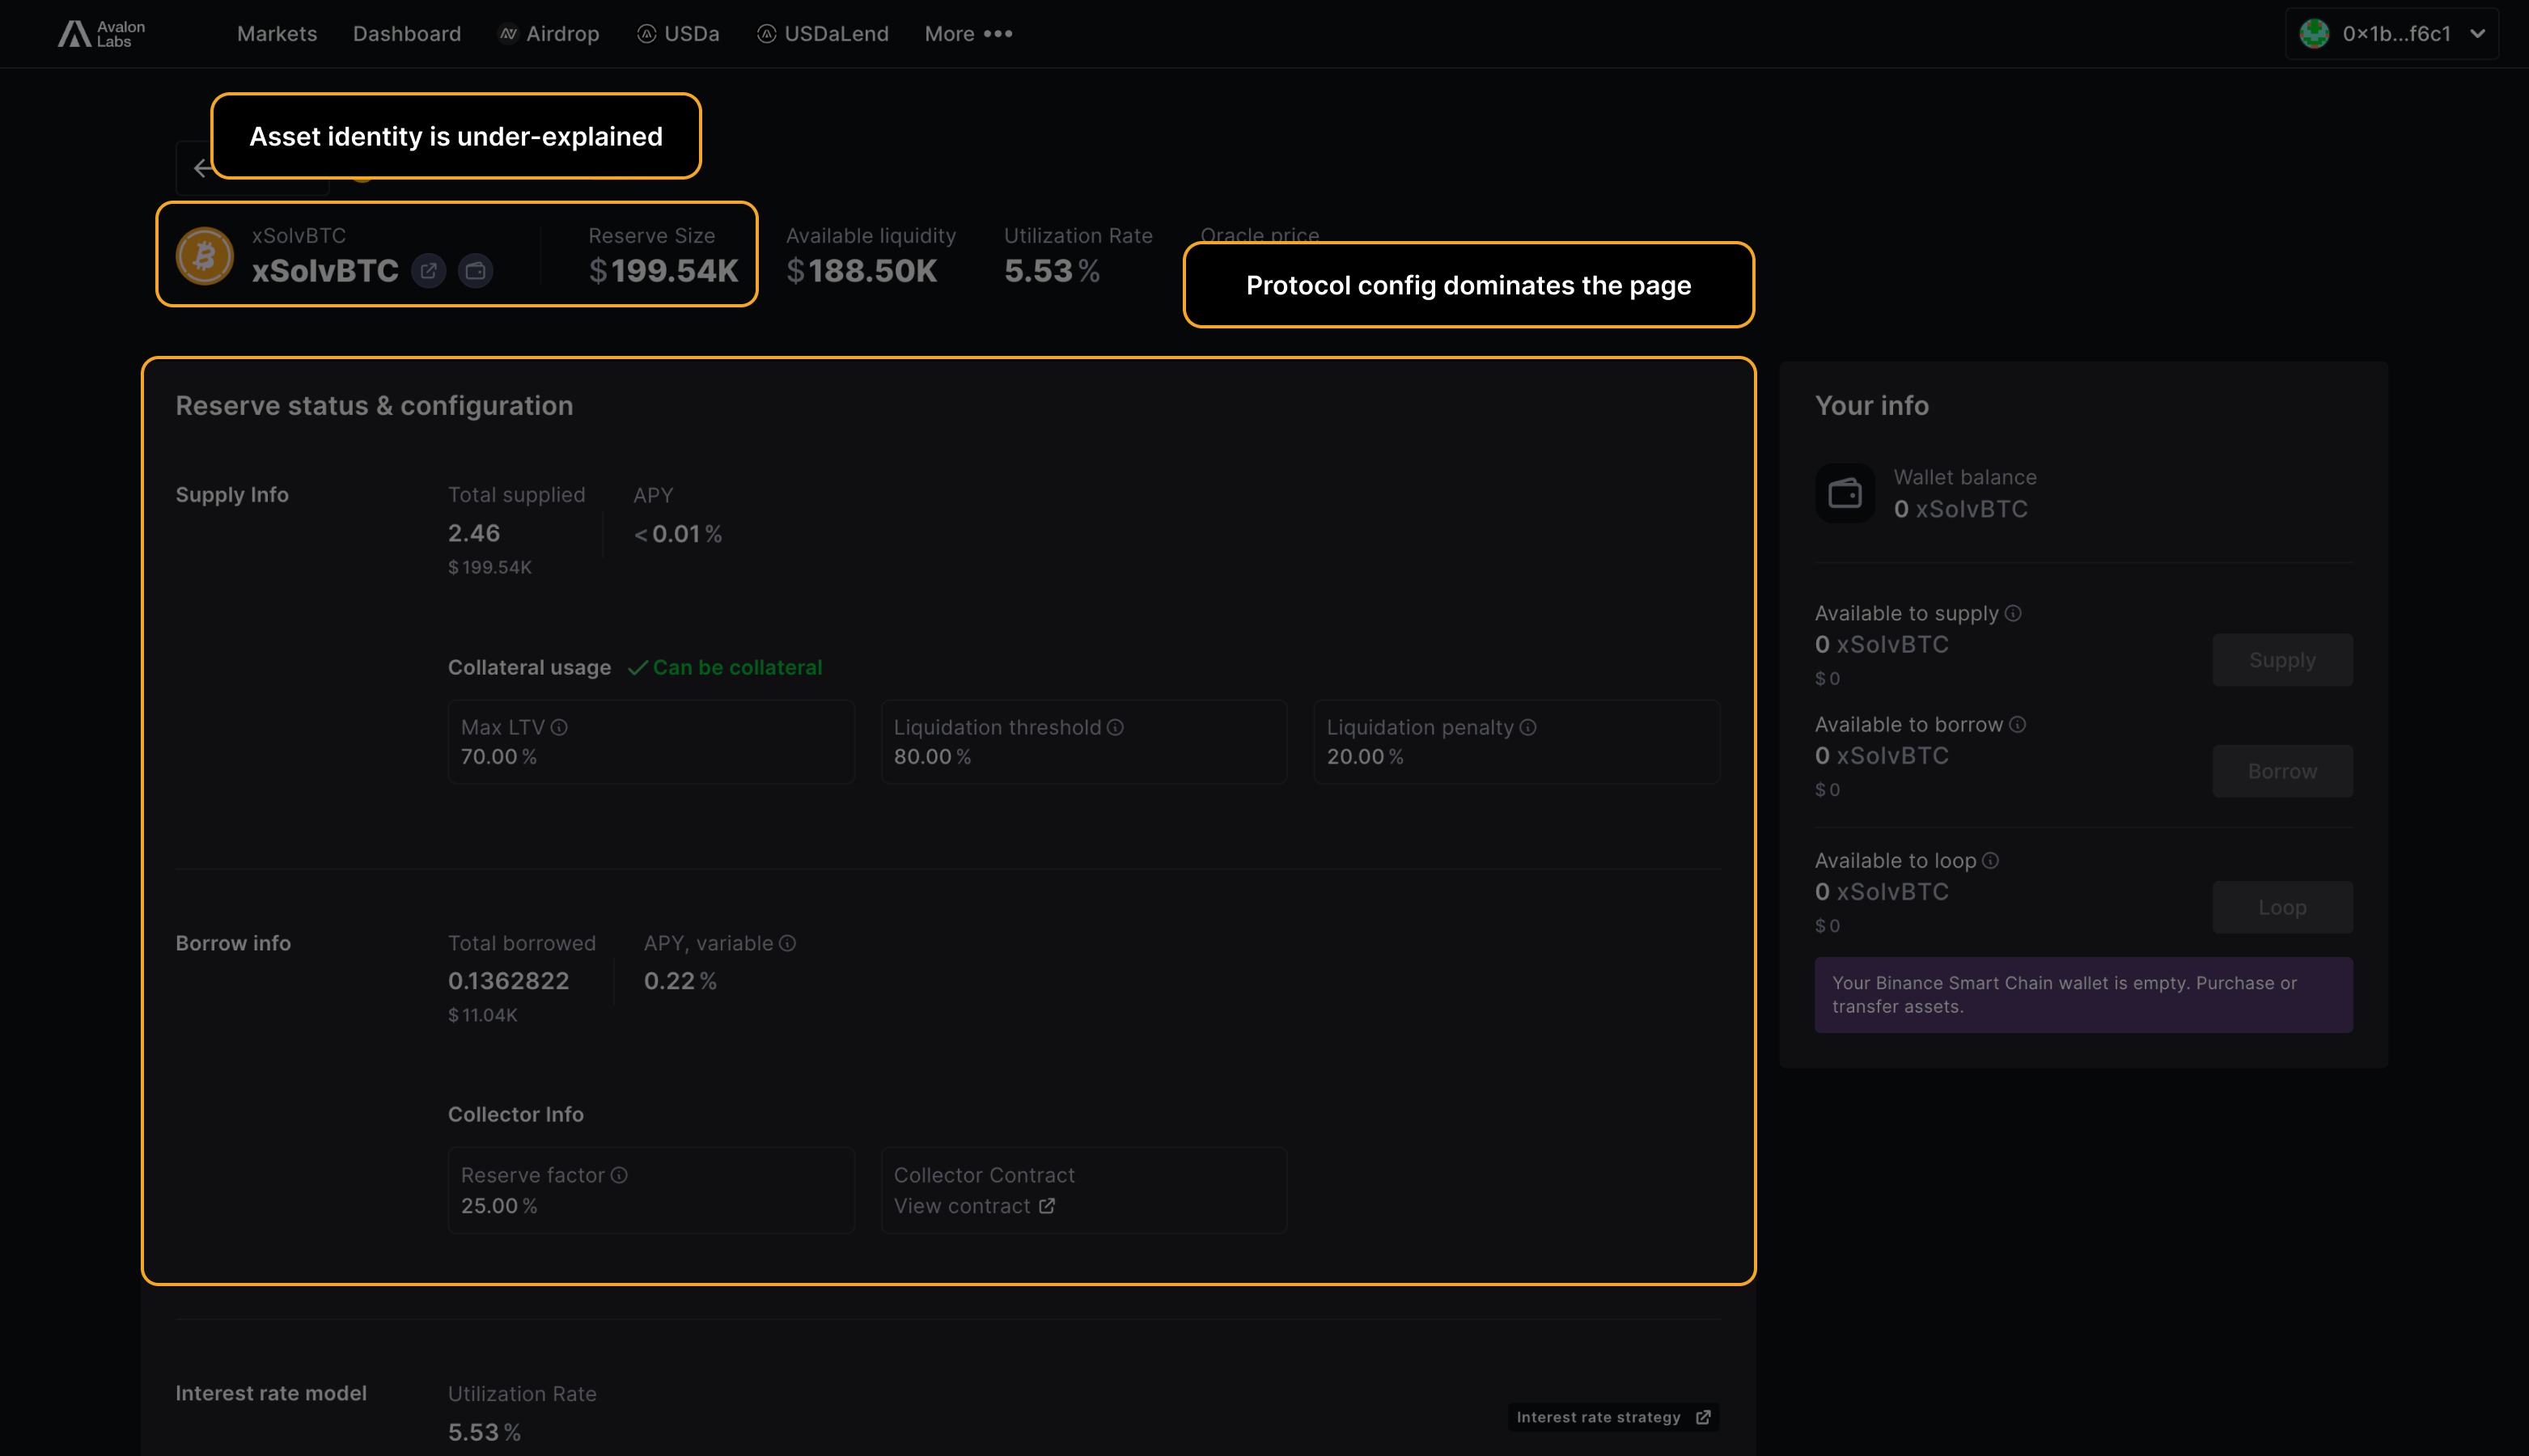Click the Liquidation penalty info icon
The image size is (2529, 1456).
[x=1528, y=728]
